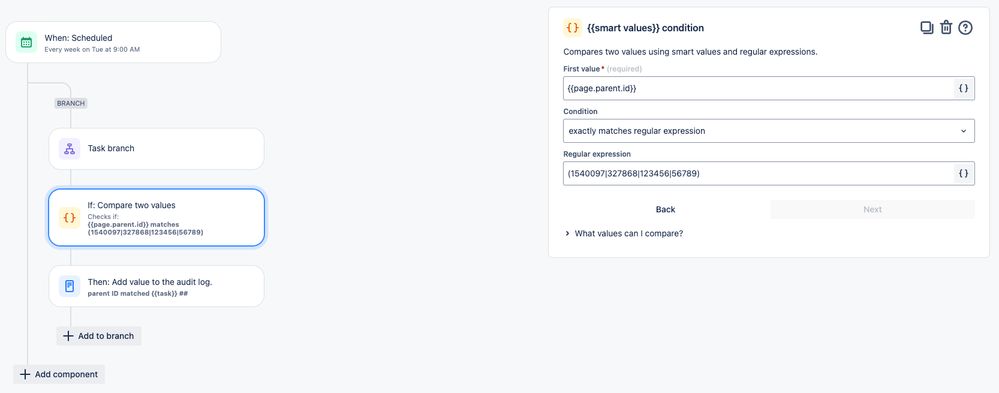Click the duplicate component icon
999x393 pixels.
pos(926,28)
